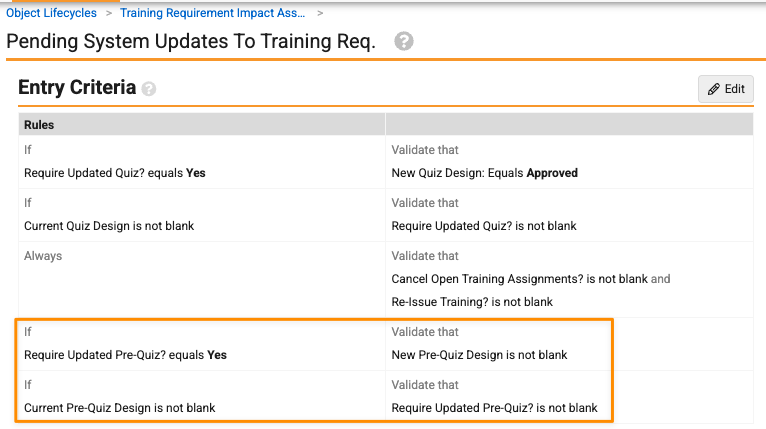The width and height of the screenshot is (766, 429).
Task: Click the Entry Criteria section heading
Action: point(77,87)
